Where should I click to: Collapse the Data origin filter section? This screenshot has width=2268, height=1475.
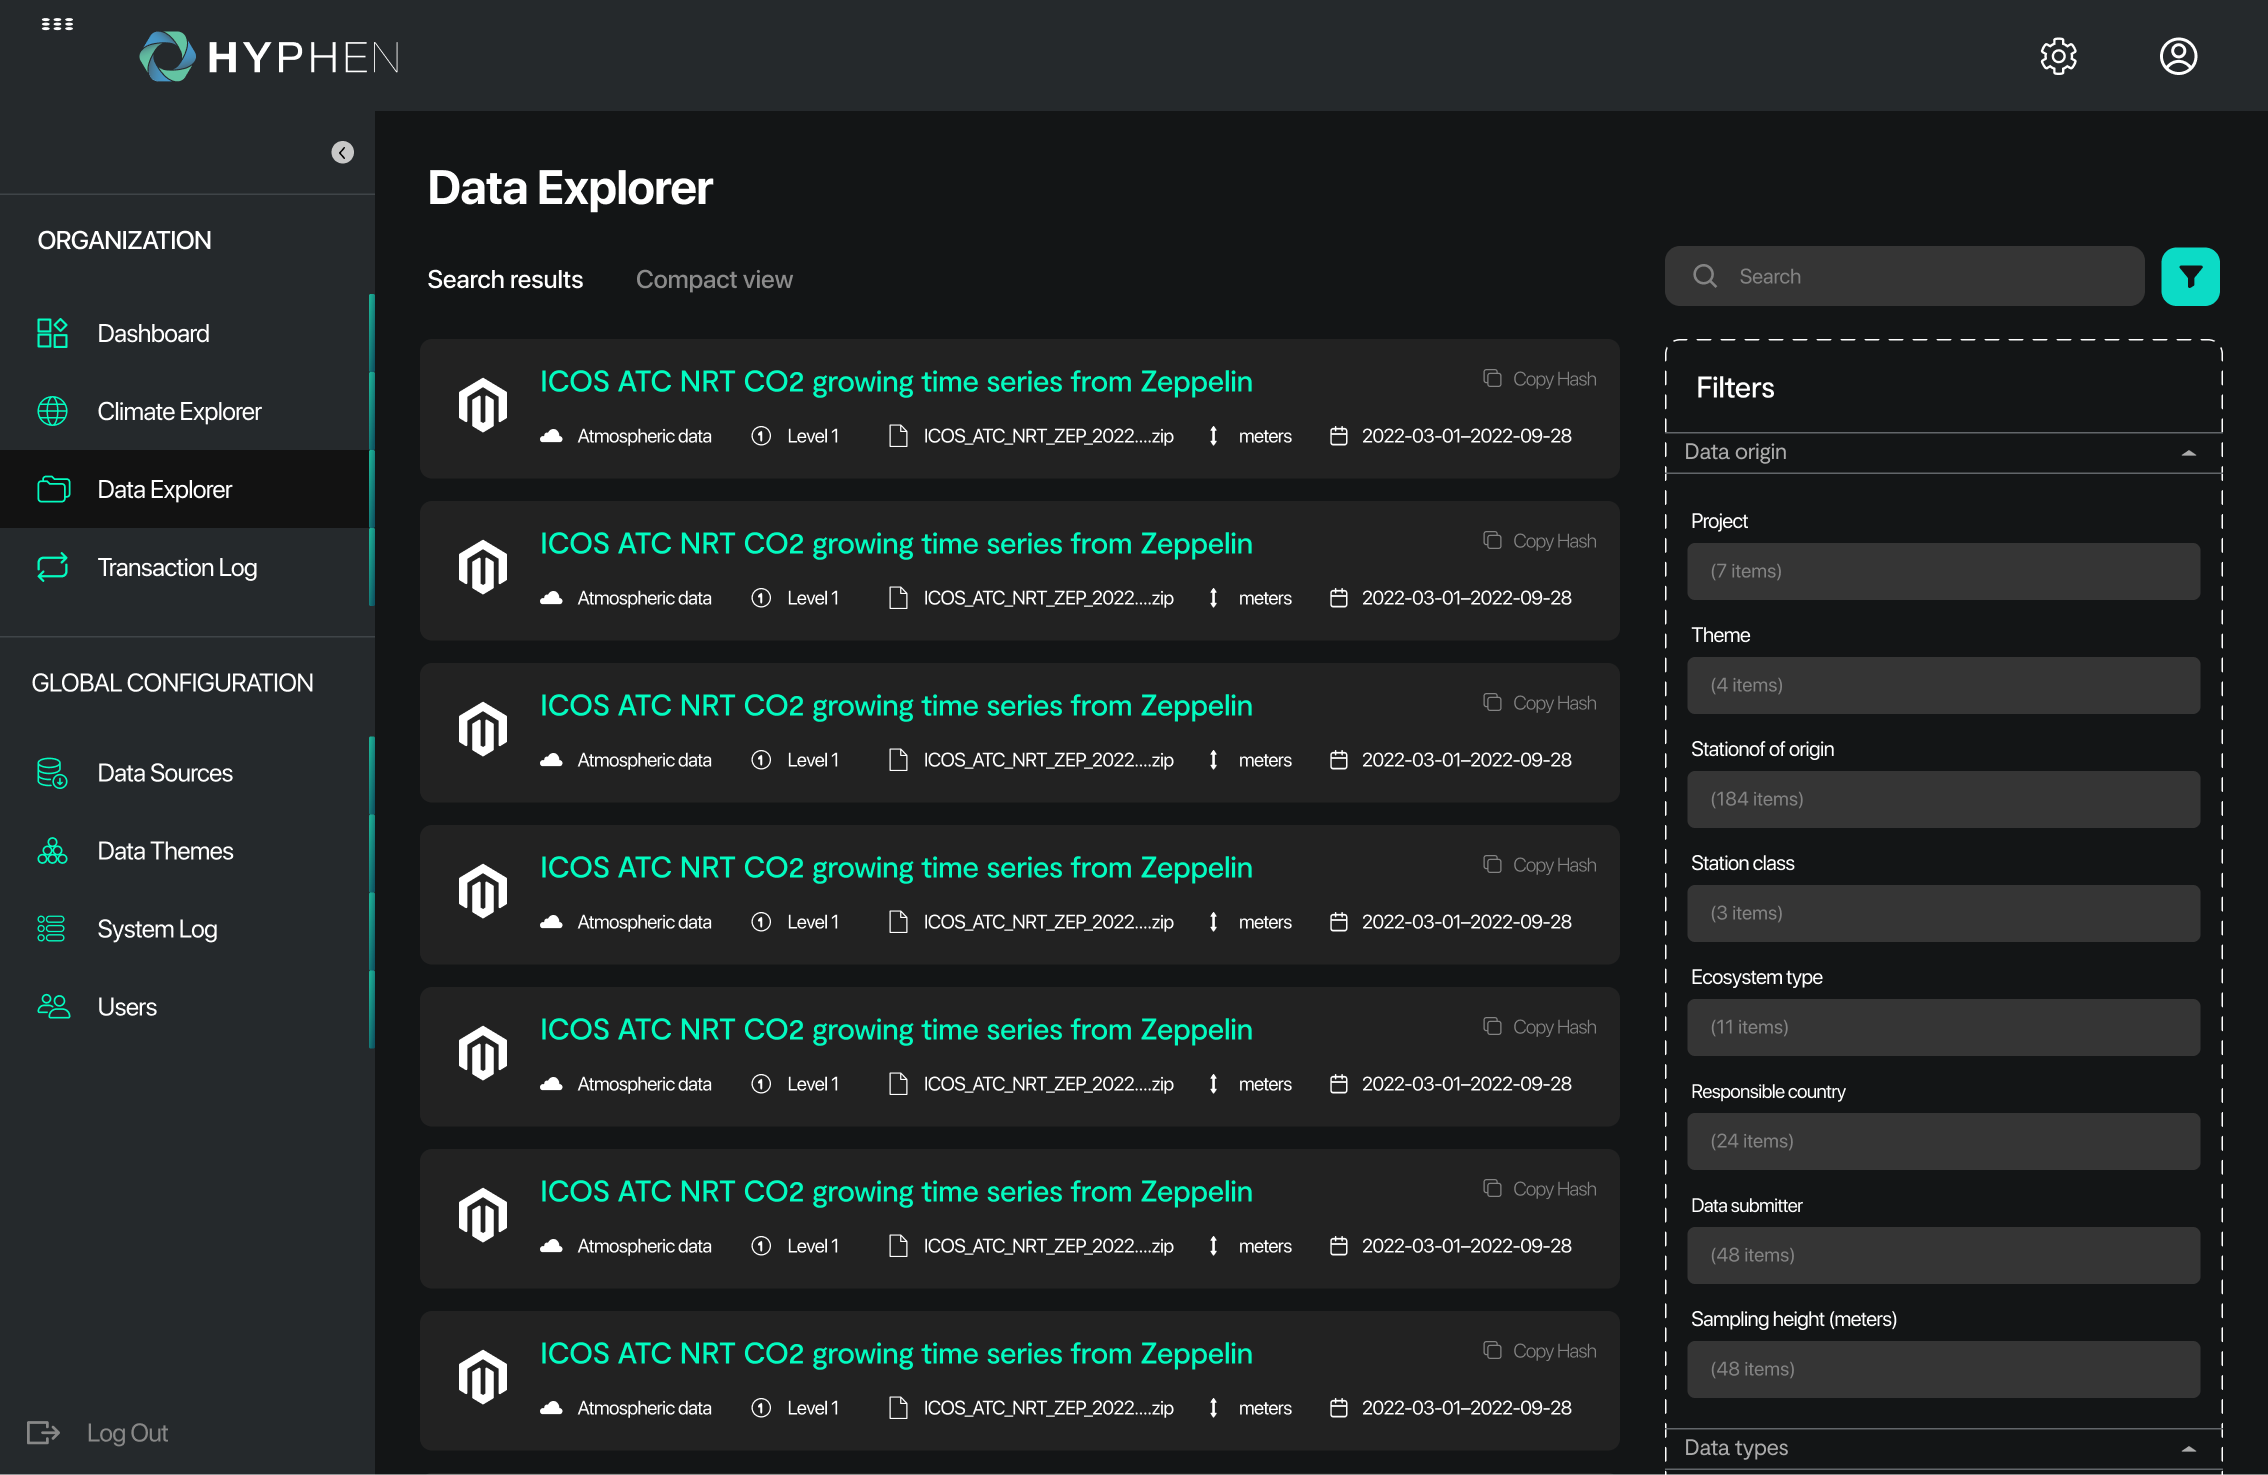[2188, 453]
